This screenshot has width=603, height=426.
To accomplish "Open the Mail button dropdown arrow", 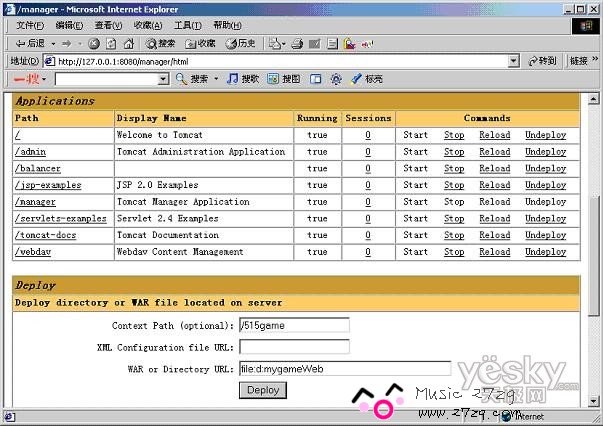I will 284,44.
